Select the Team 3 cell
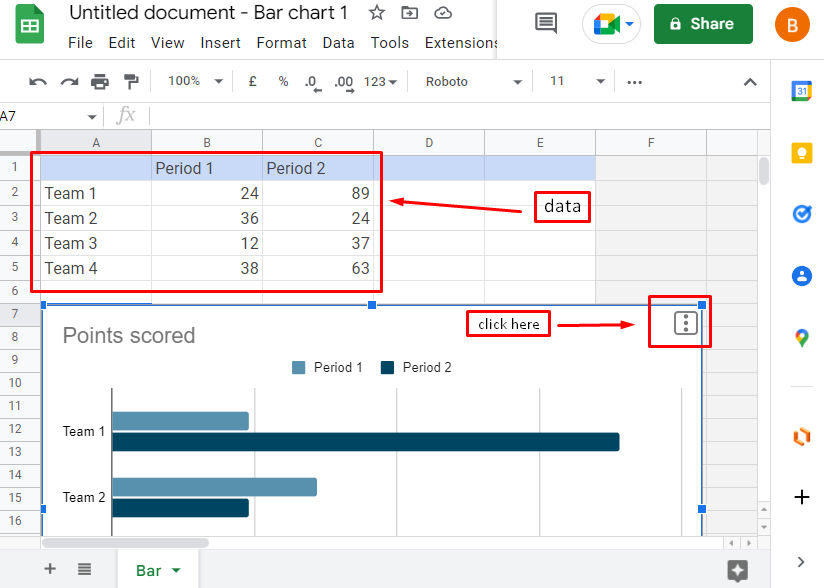824x588 pixels. [96, 243]
